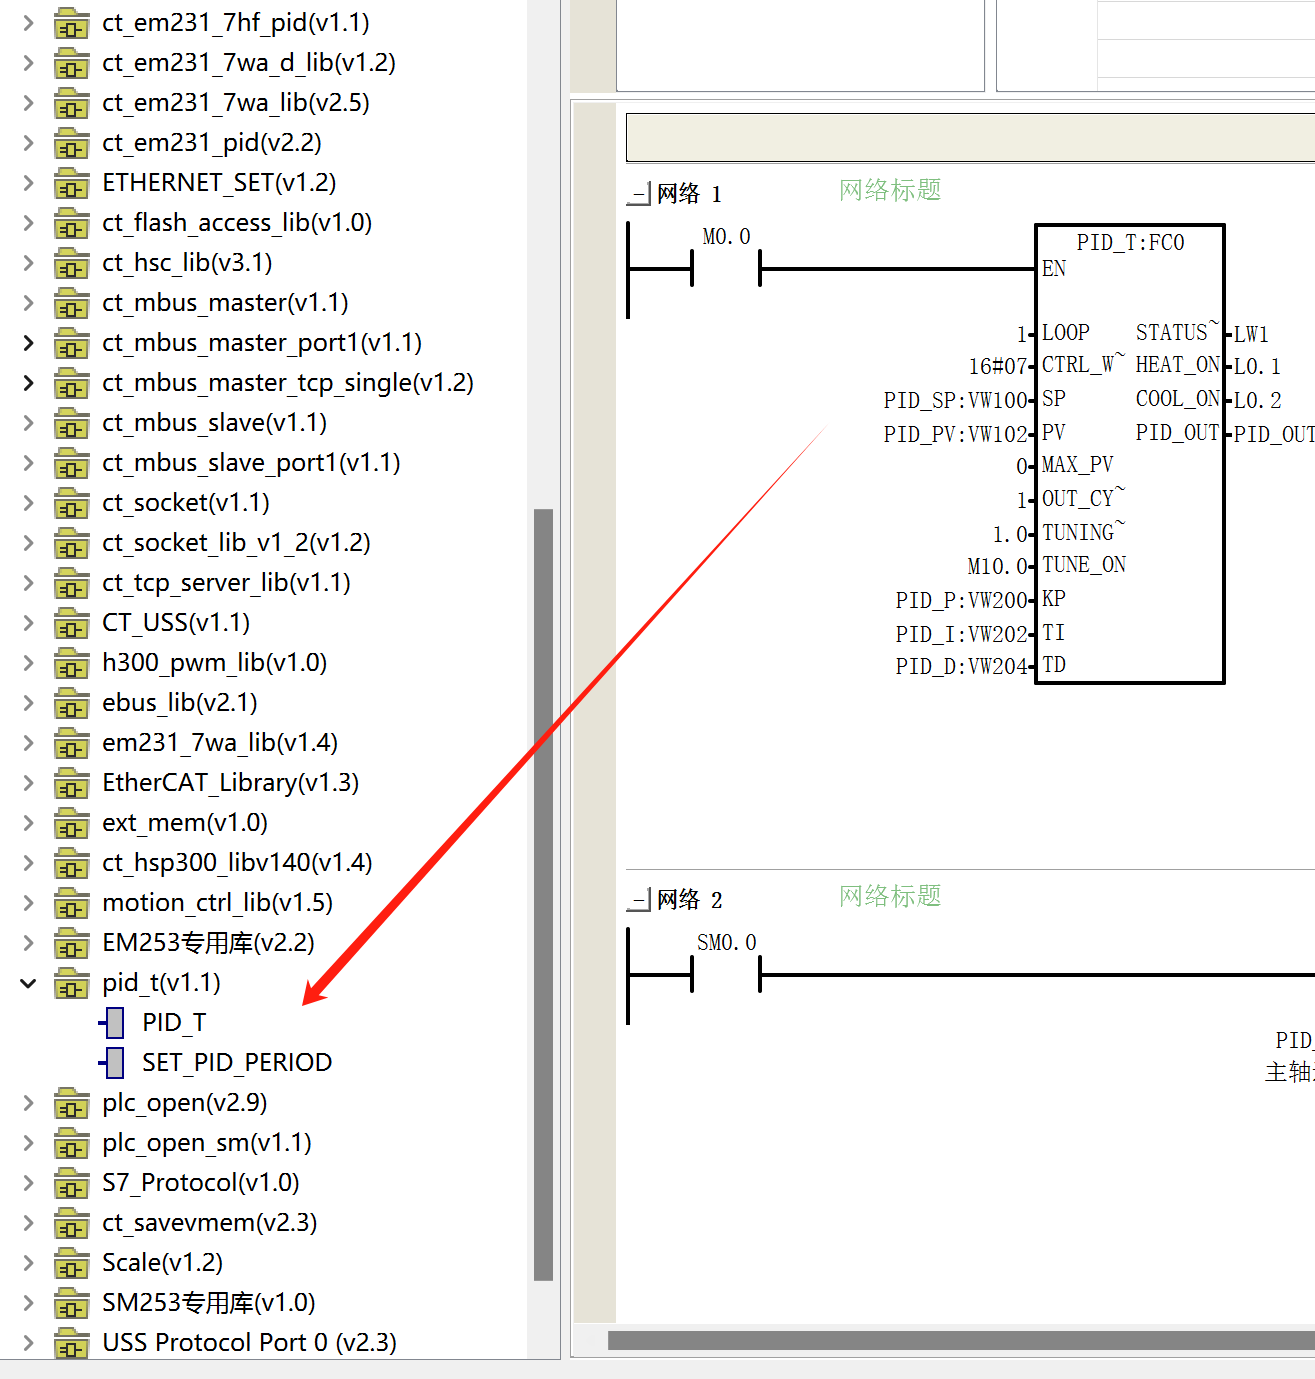This screenshot has height=1379, width=1315.
Task: Expand the ct_mbus_slave_port1(v1.1) node
Action: (x=28, y=463)
